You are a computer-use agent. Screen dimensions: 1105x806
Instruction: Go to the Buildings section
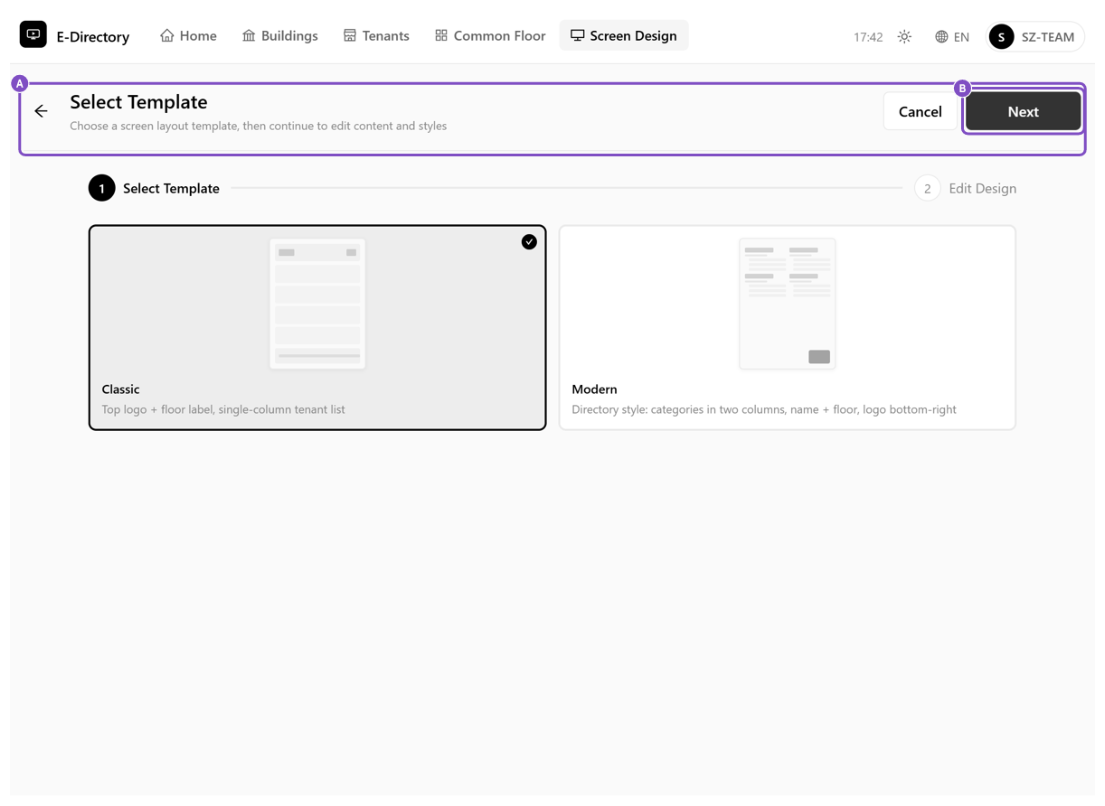pos(280,35)
